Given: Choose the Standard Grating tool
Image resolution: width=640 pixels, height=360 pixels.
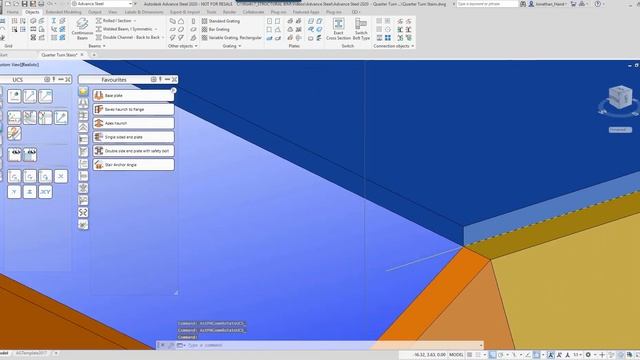Looking at the screenshot, I should click(x=221, y=21).
